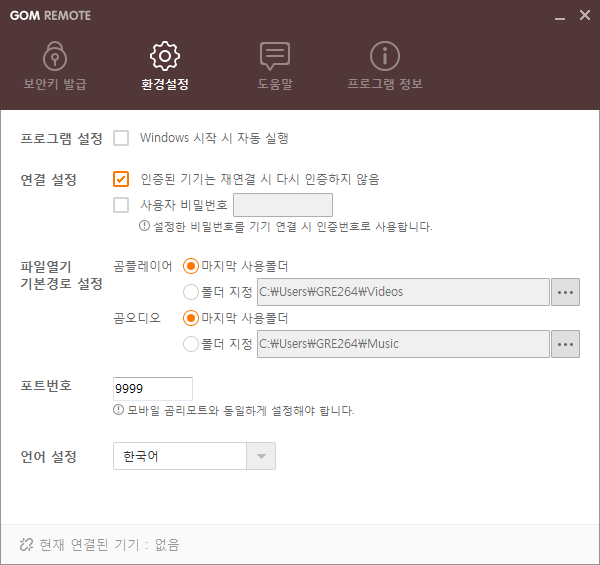600x565 pixels.
Task: Click the 파일열기 기본경로 설정 label
Action: coord(61,275)
